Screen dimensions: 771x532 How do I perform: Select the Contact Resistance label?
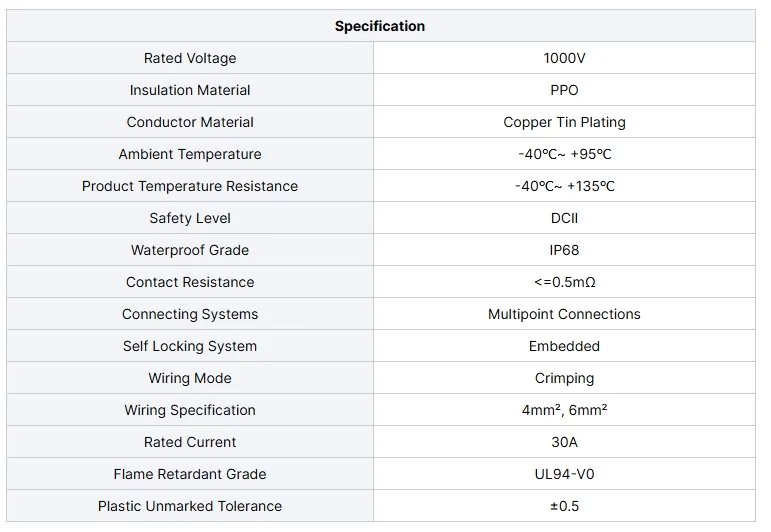pos(190,282)
